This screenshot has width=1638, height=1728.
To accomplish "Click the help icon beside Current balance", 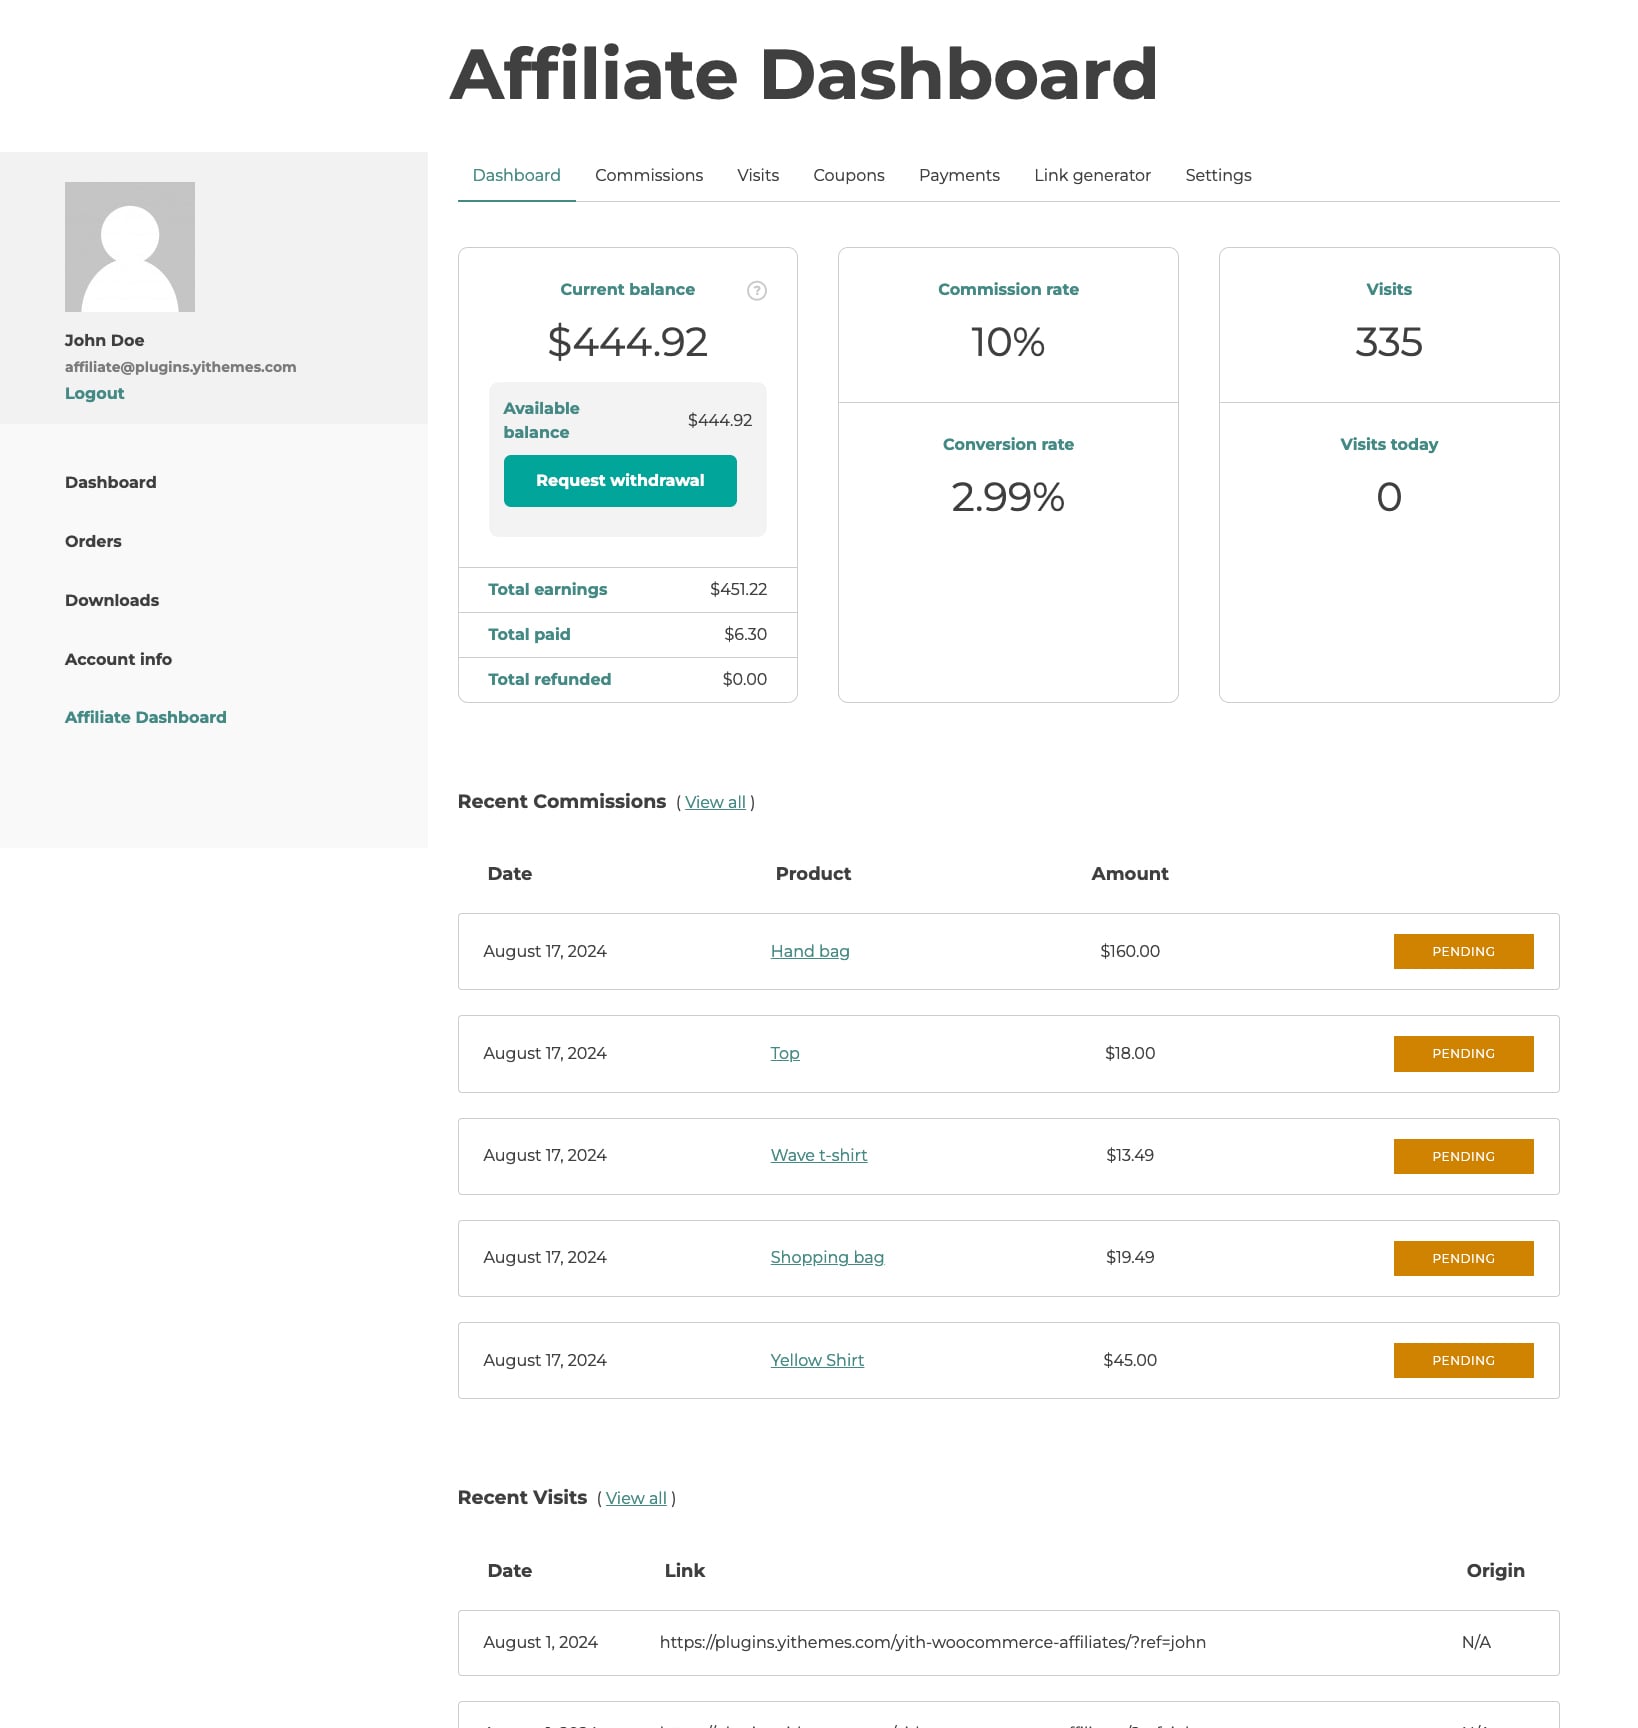I will tap(757, 291).
